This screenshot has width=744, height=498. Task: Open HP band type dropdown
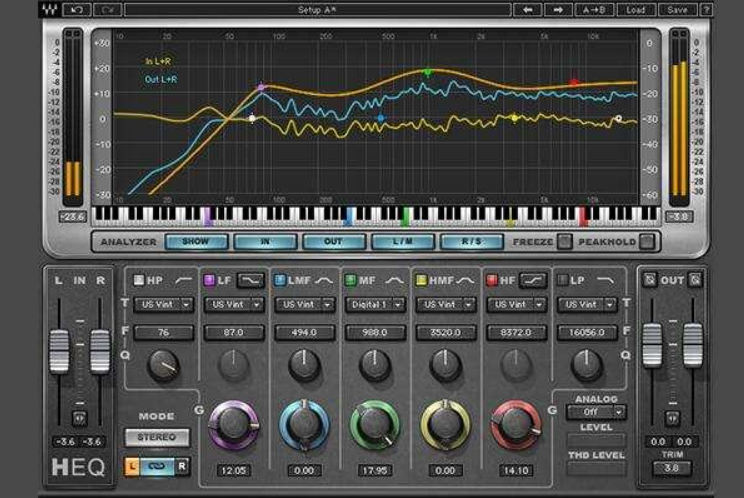tap(164, 304)
